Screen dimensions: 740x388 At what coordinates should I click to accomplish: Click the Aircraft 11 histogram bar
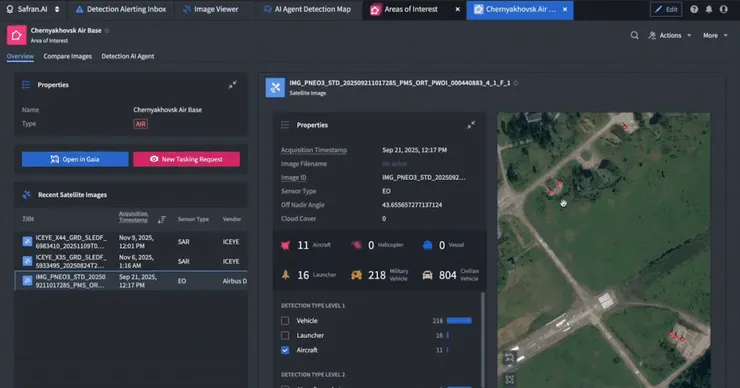coord(448,350)
